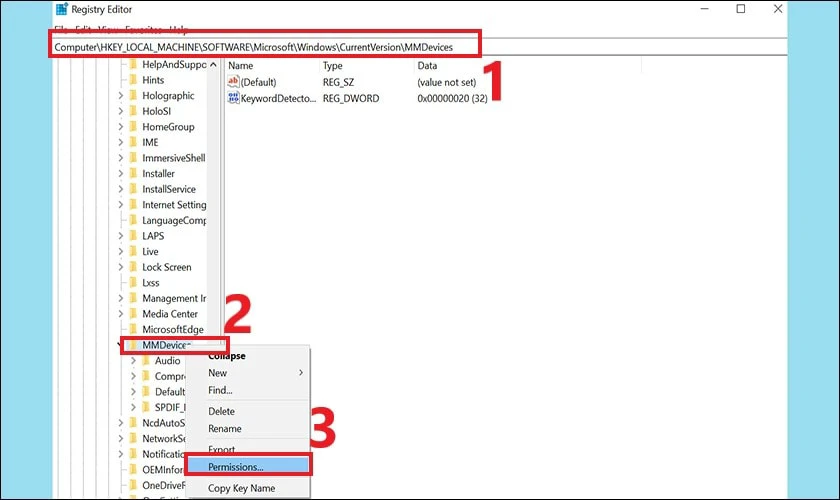This screenshot has width=840, height=500.
Task: Expand the Installer key
Action: (121, 173)
